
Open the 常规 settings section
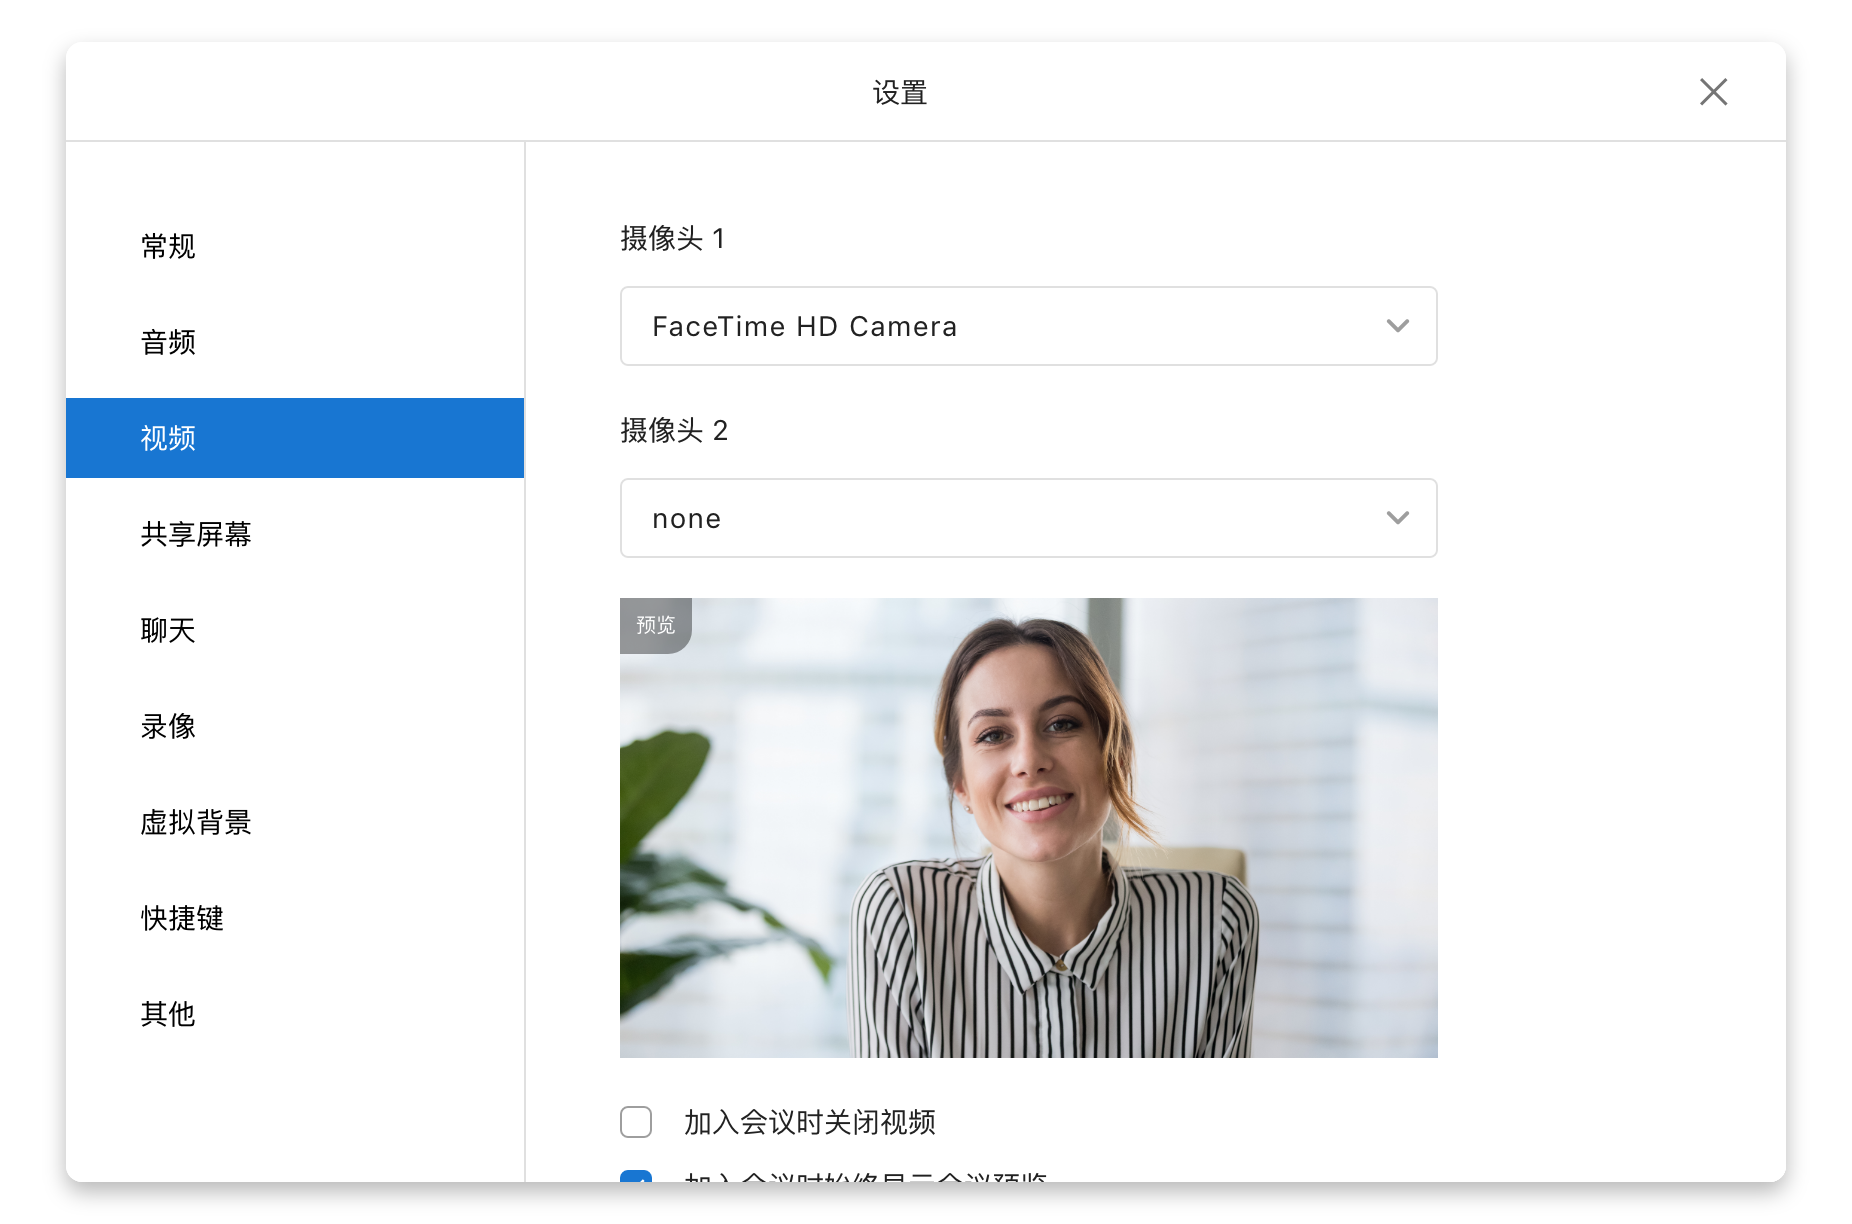[x=168, y=246]
